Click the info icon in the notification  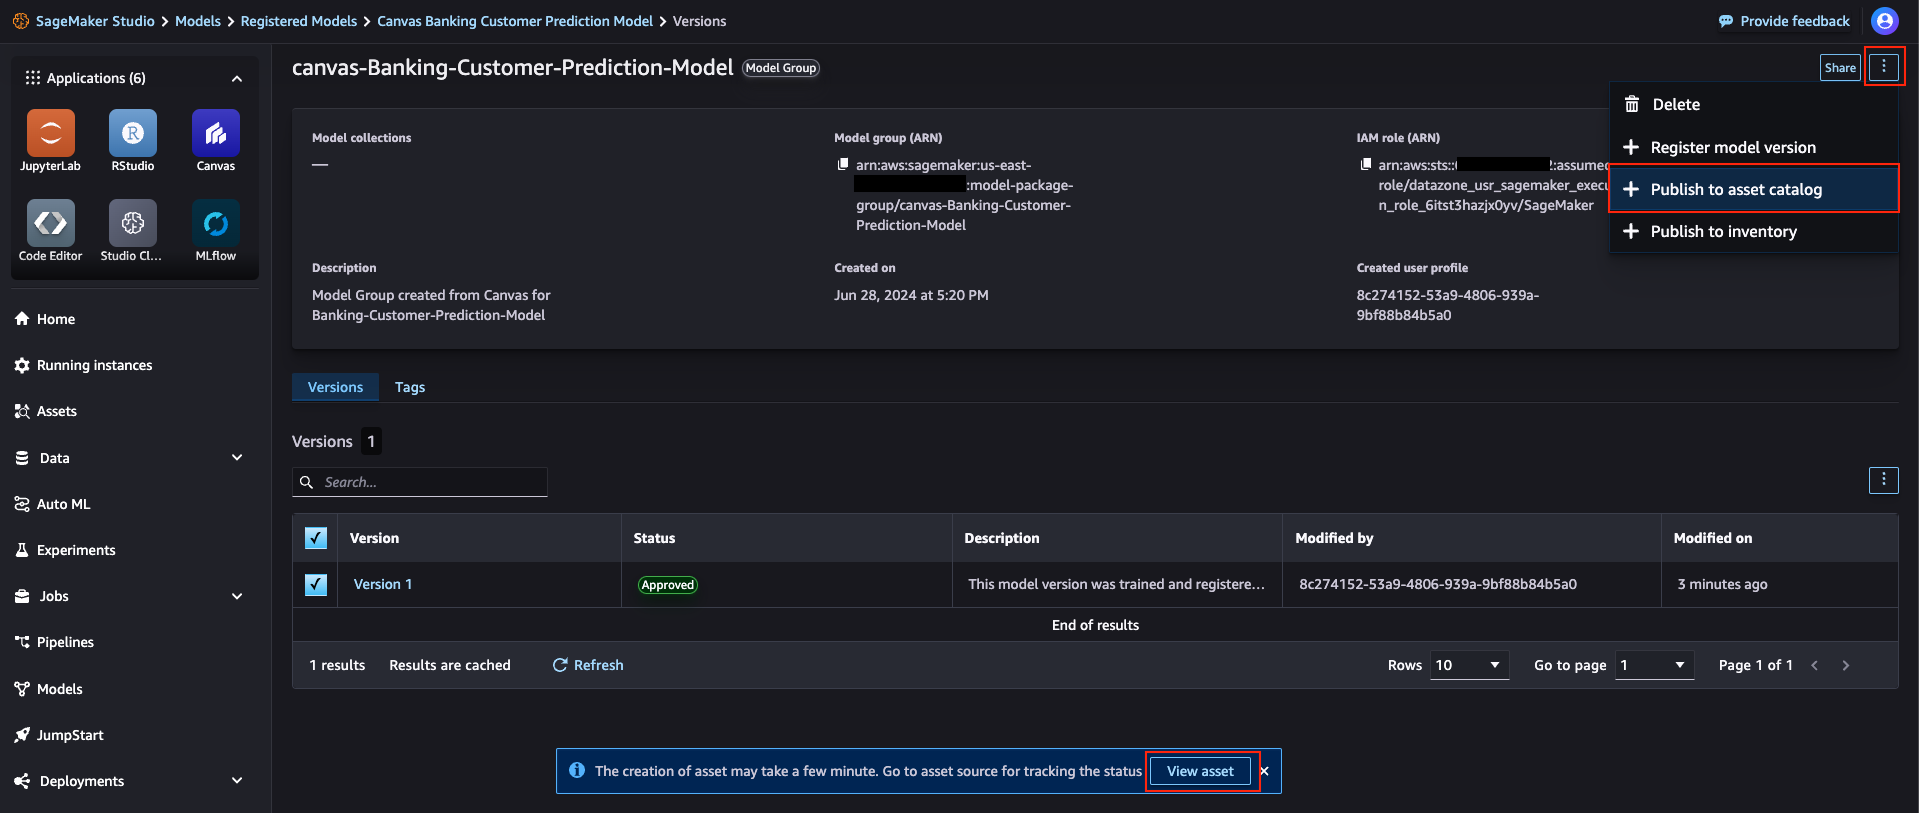[x=577, y=770]
